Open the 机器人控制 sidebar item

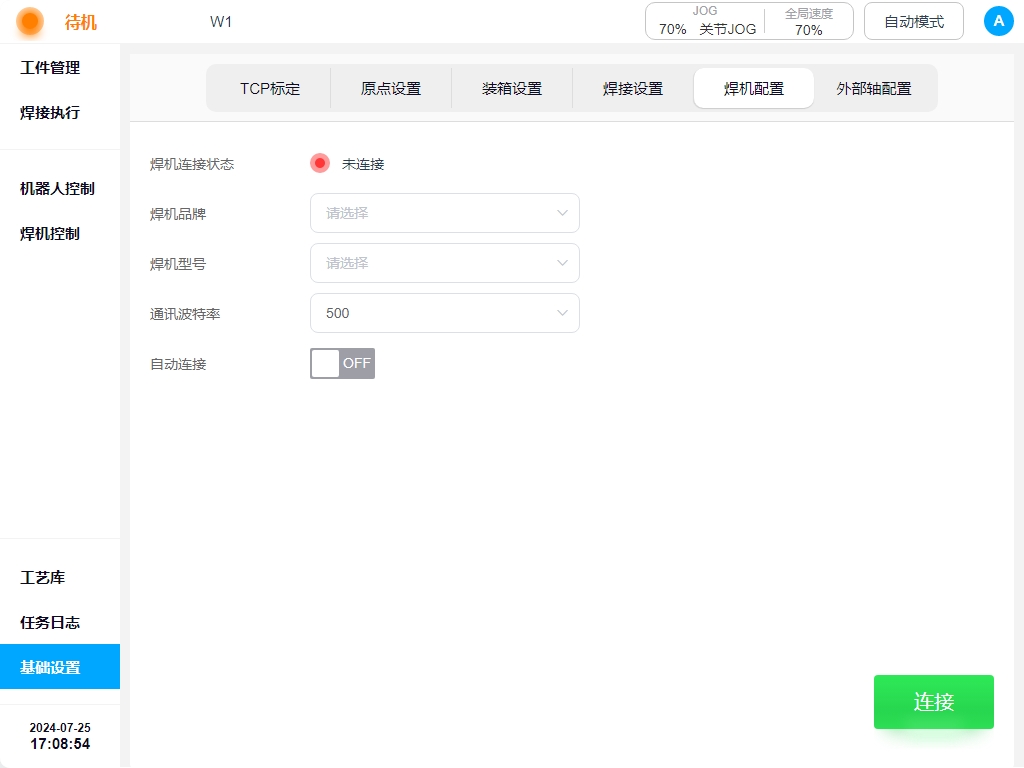[57, 189]
